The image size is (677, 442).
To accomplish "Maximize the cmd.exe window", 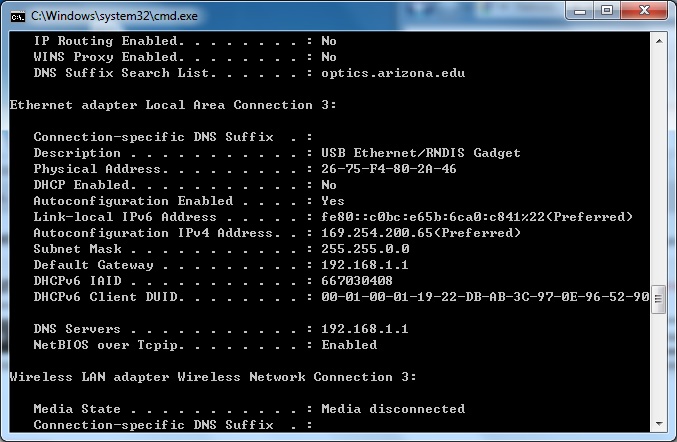I will click(x=607, y=10).
